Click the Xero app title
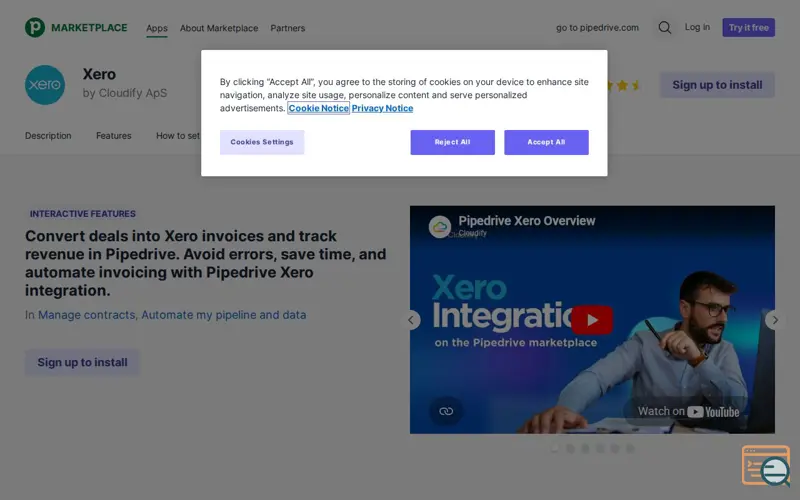The height and width of the screenshot is (500, 800). point(99,74)
